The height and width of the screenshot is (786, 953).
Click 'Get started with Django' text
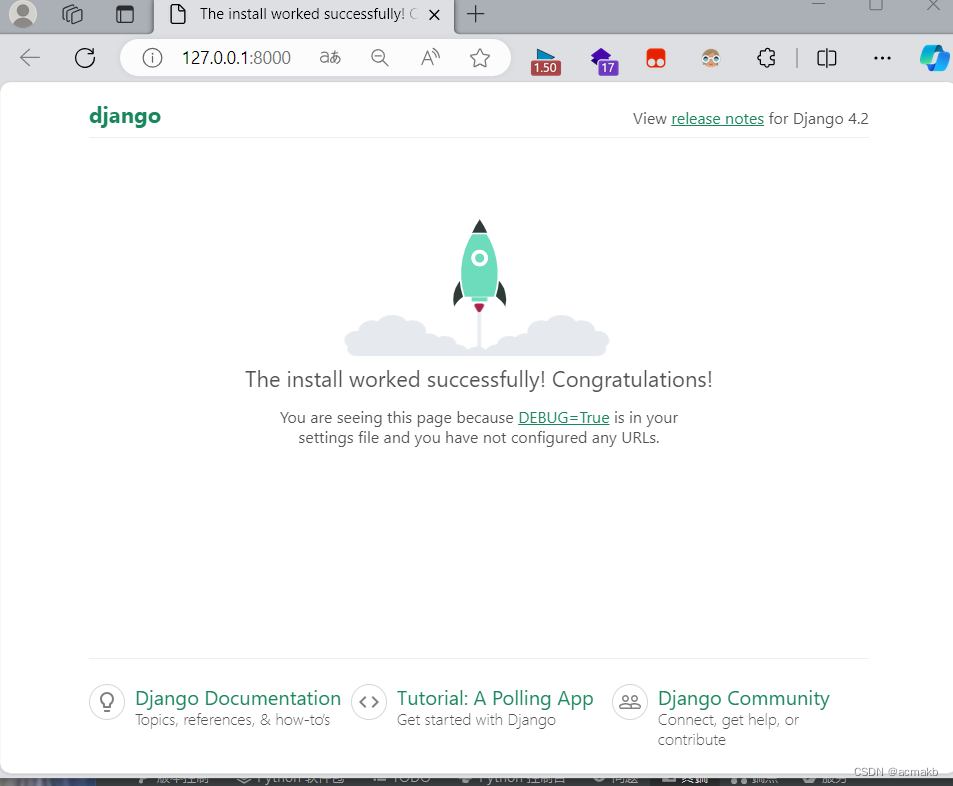click(476, 720)
